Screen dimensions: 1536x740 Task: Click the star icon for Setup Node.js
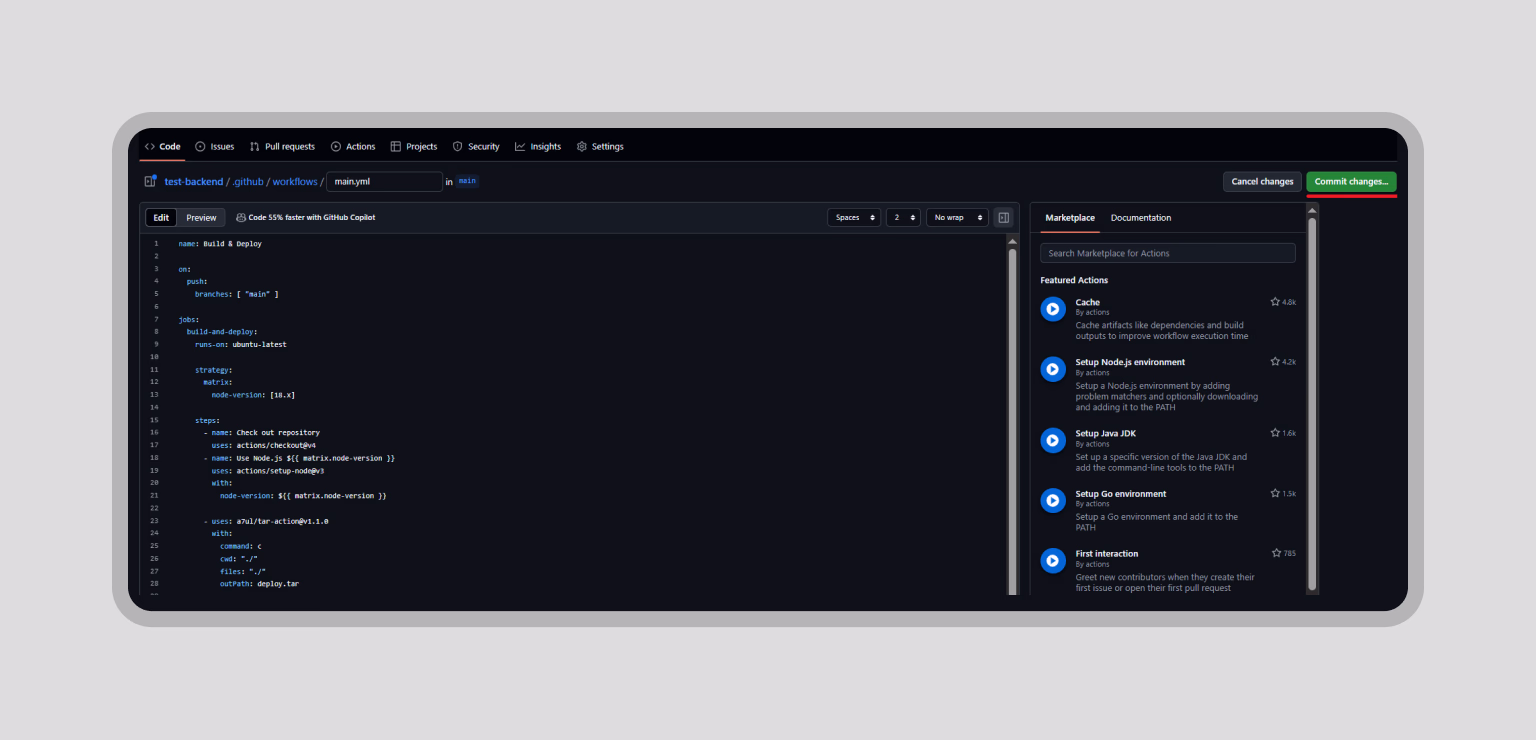1275,362
